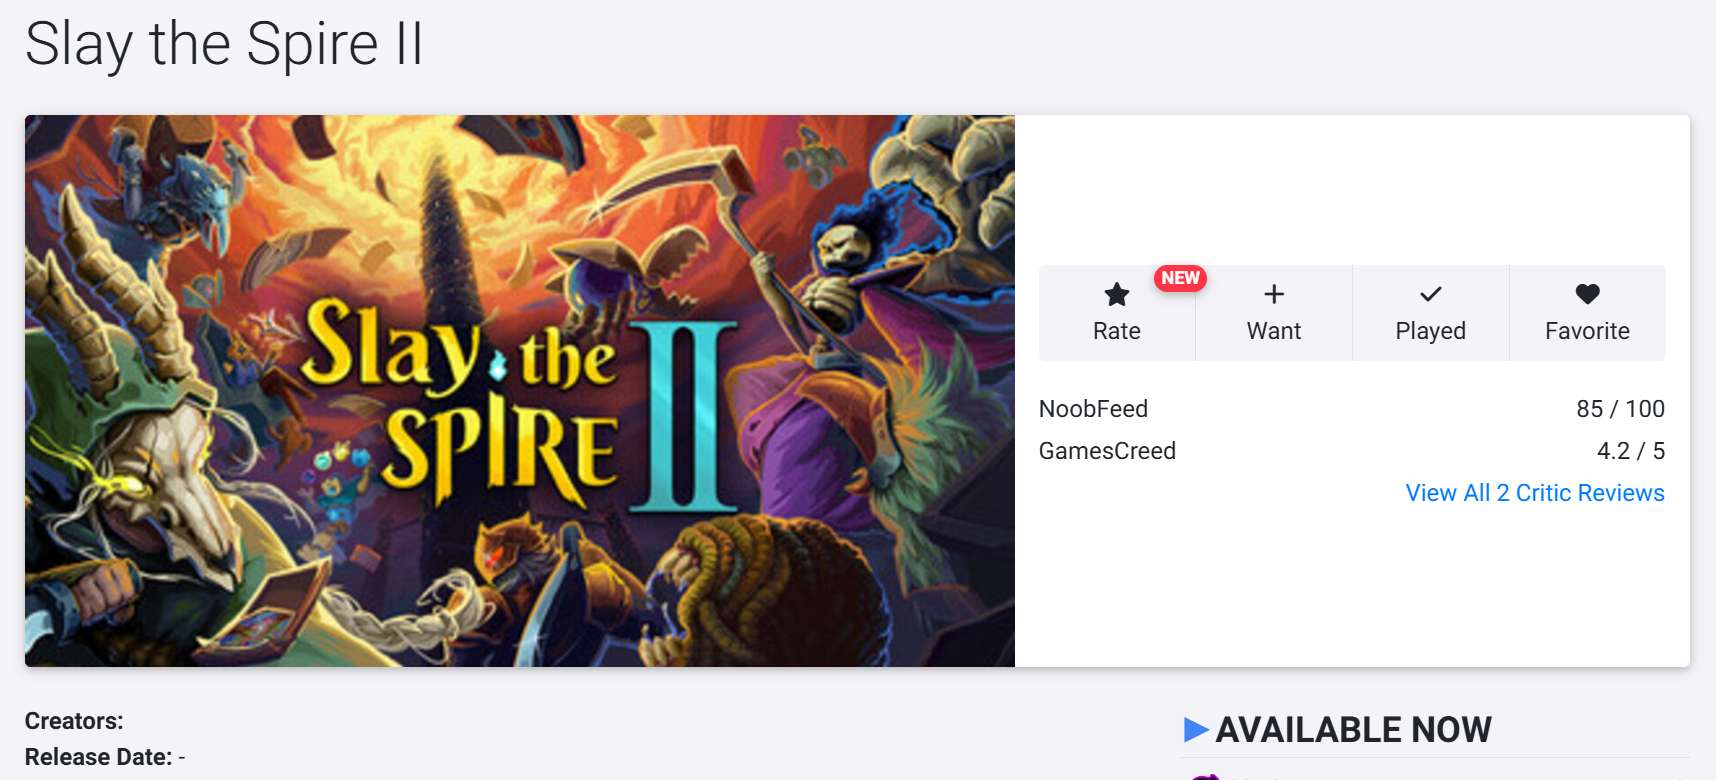Open View All 2 Critic Reviews link
This screenshot has height=780, width=1716.
1535,493
